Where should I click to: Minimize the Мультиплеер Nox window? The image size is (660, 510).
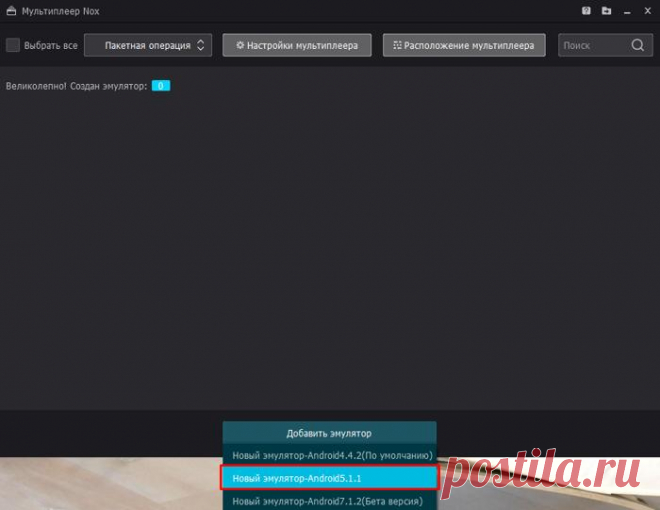(627, 12)
